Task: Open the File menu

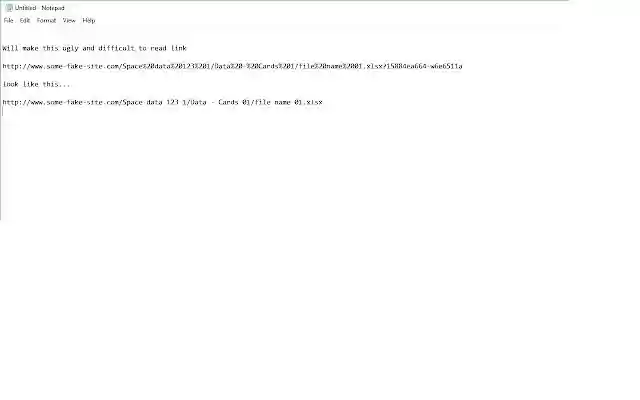Action: click(9, 20)
